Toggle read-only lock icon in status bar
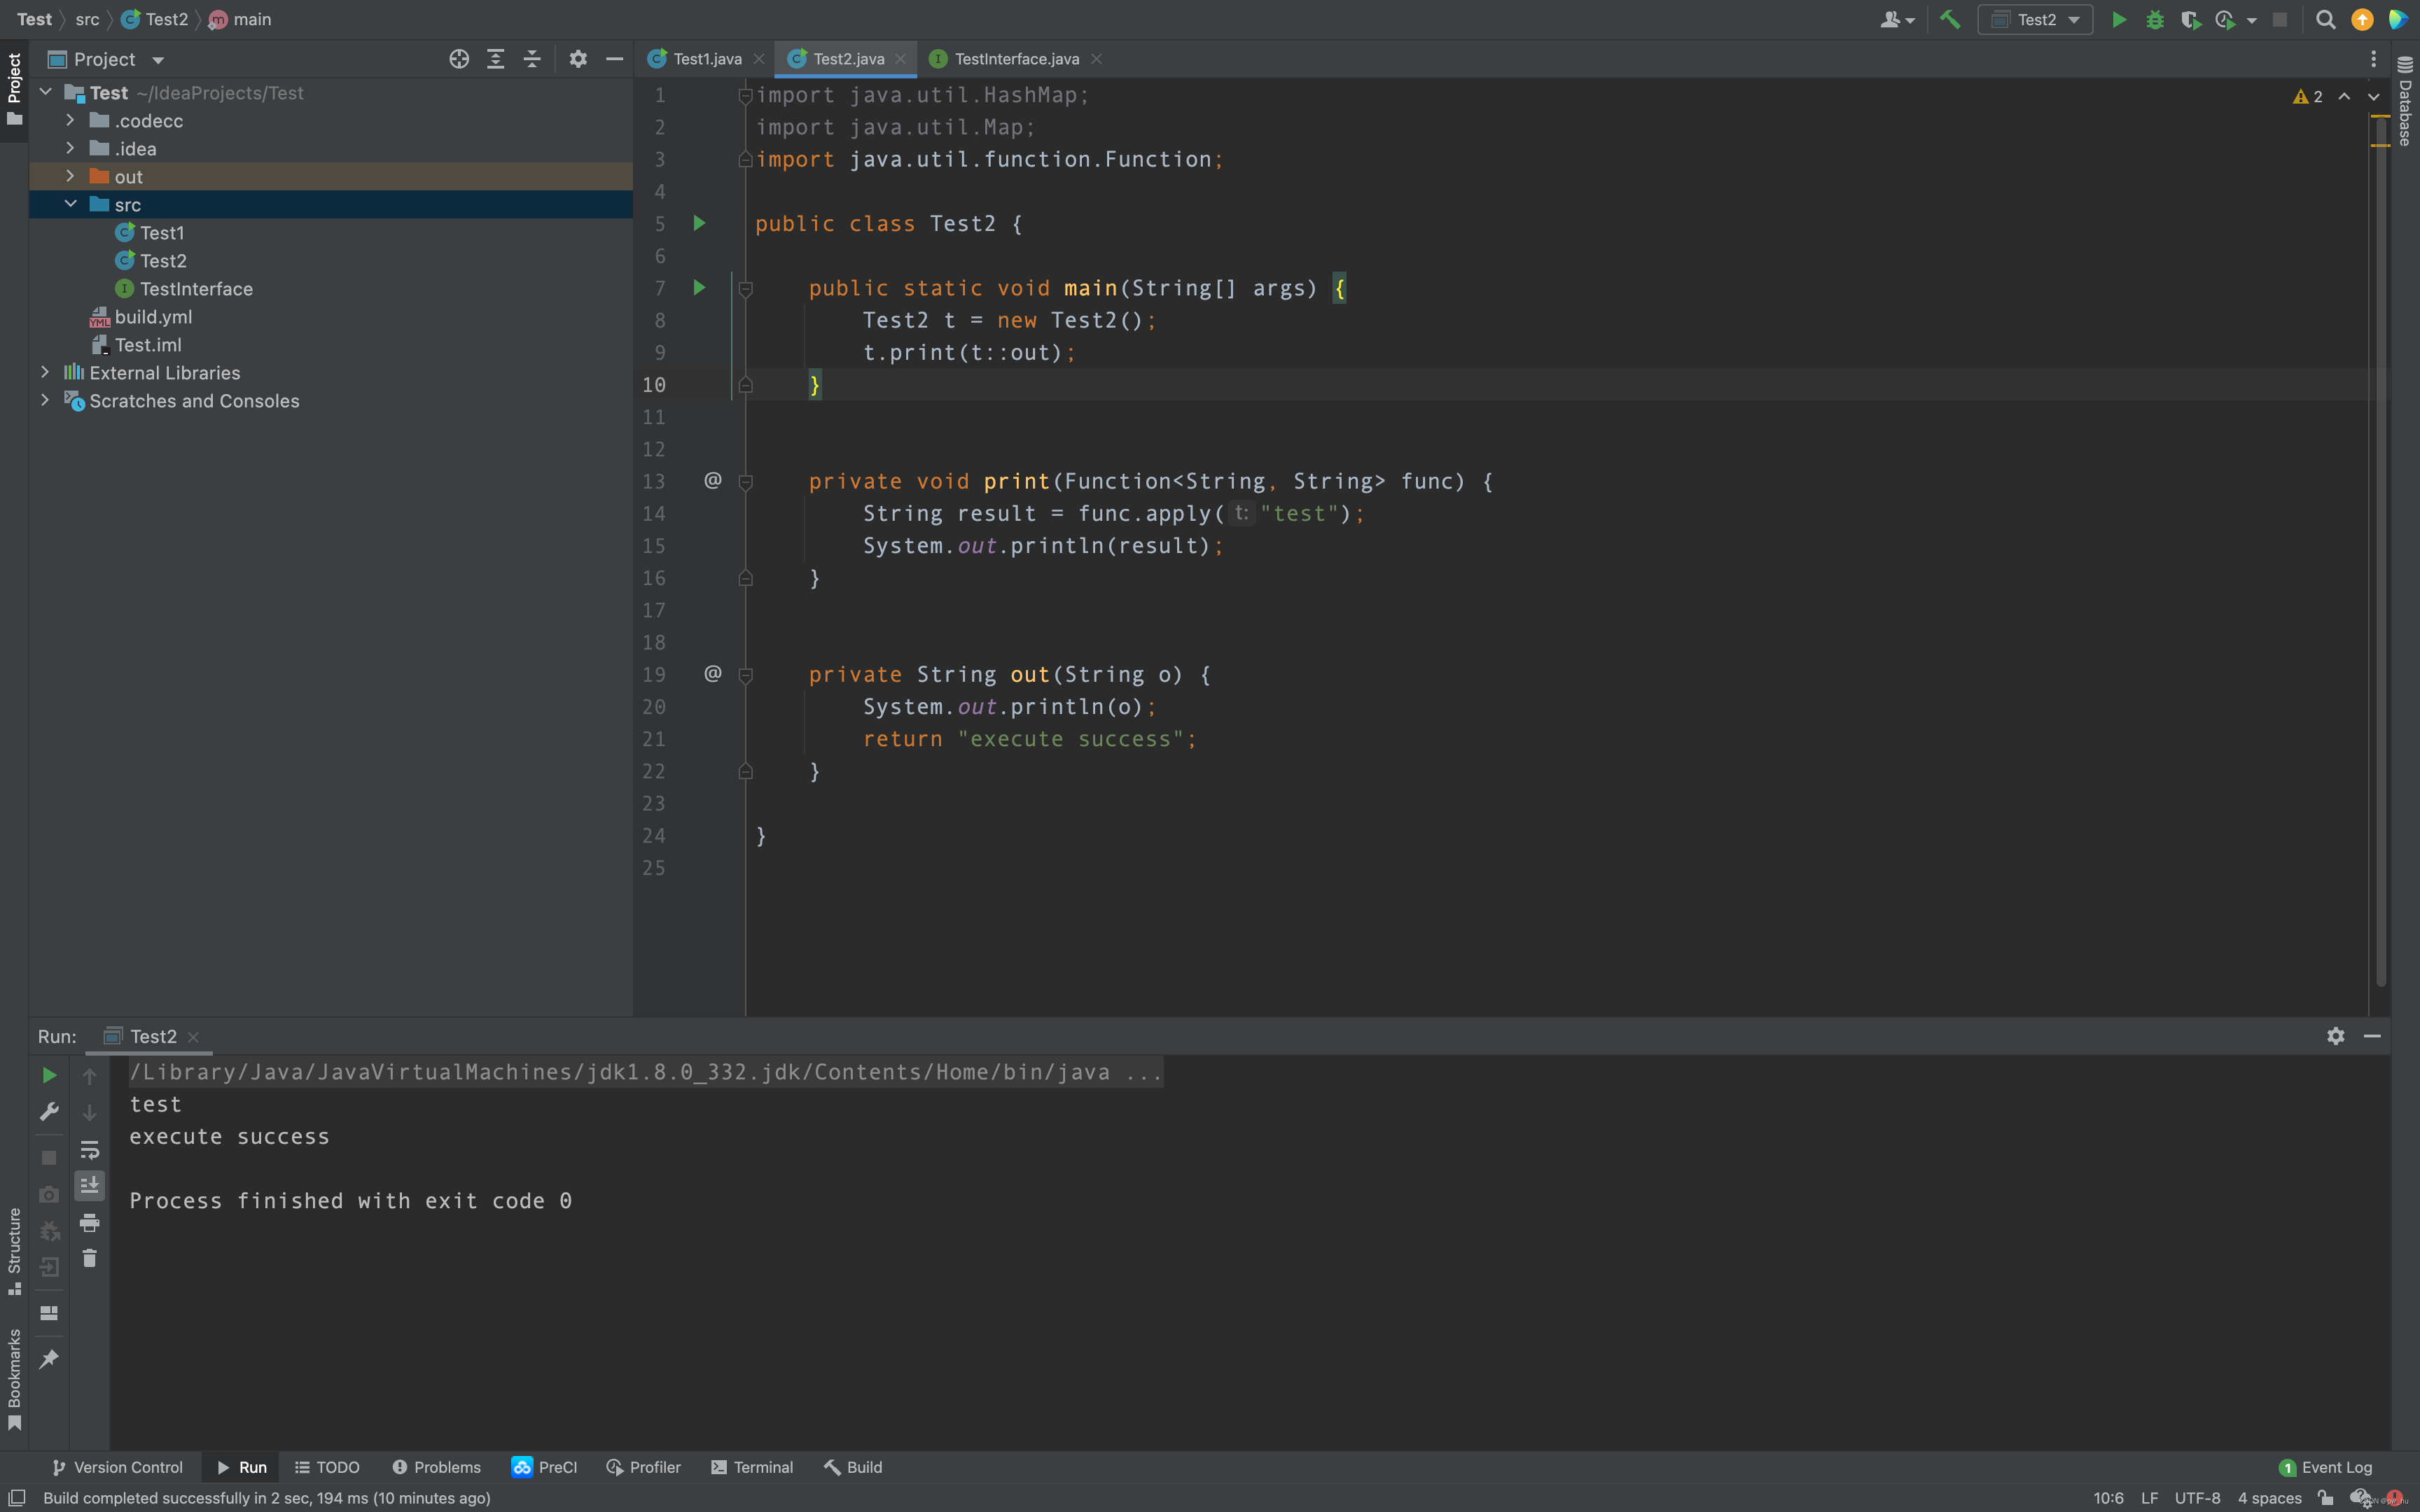 coord(2326,1497)
